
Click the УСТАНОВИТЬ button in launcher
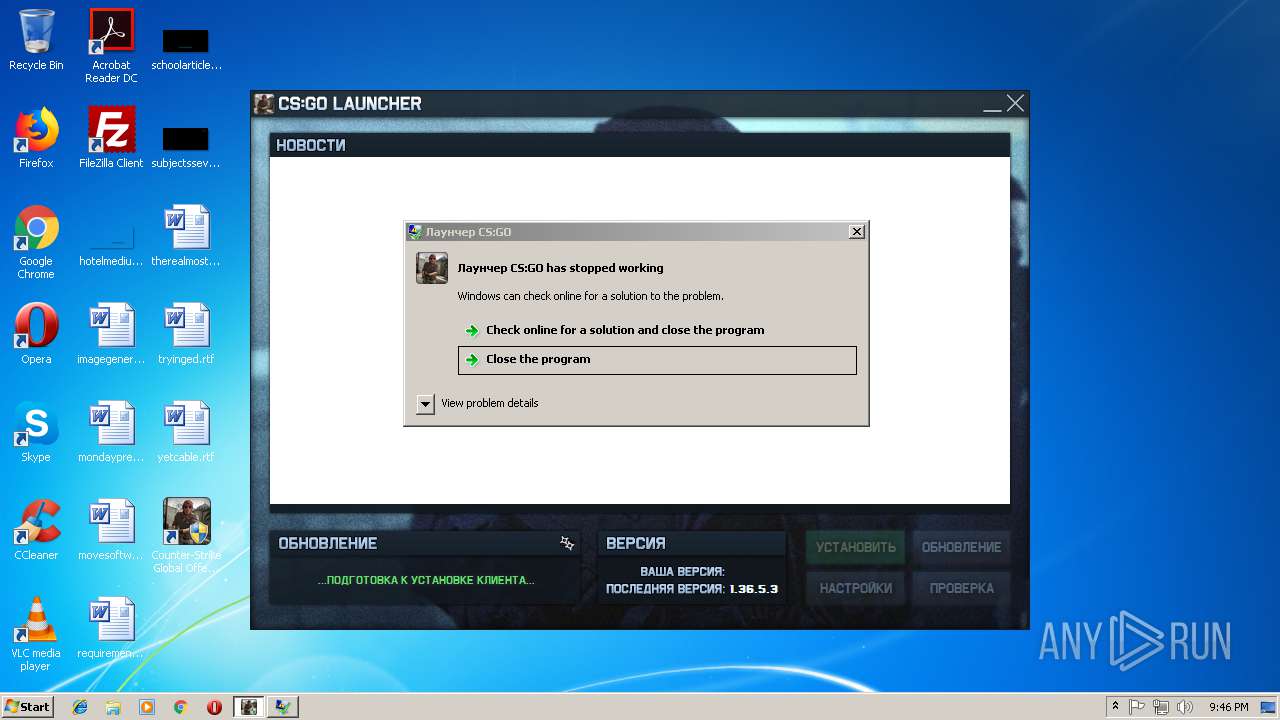(856, 547)
